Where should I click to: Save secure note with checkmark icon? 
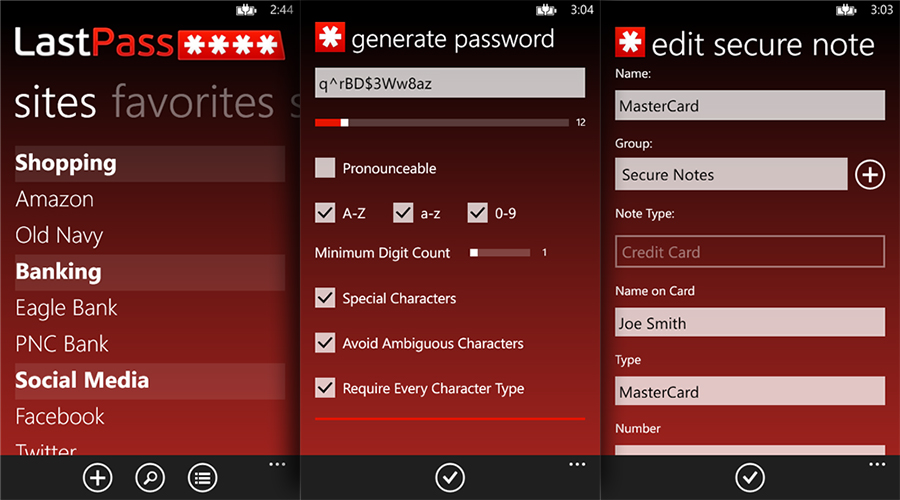[750, 478]
